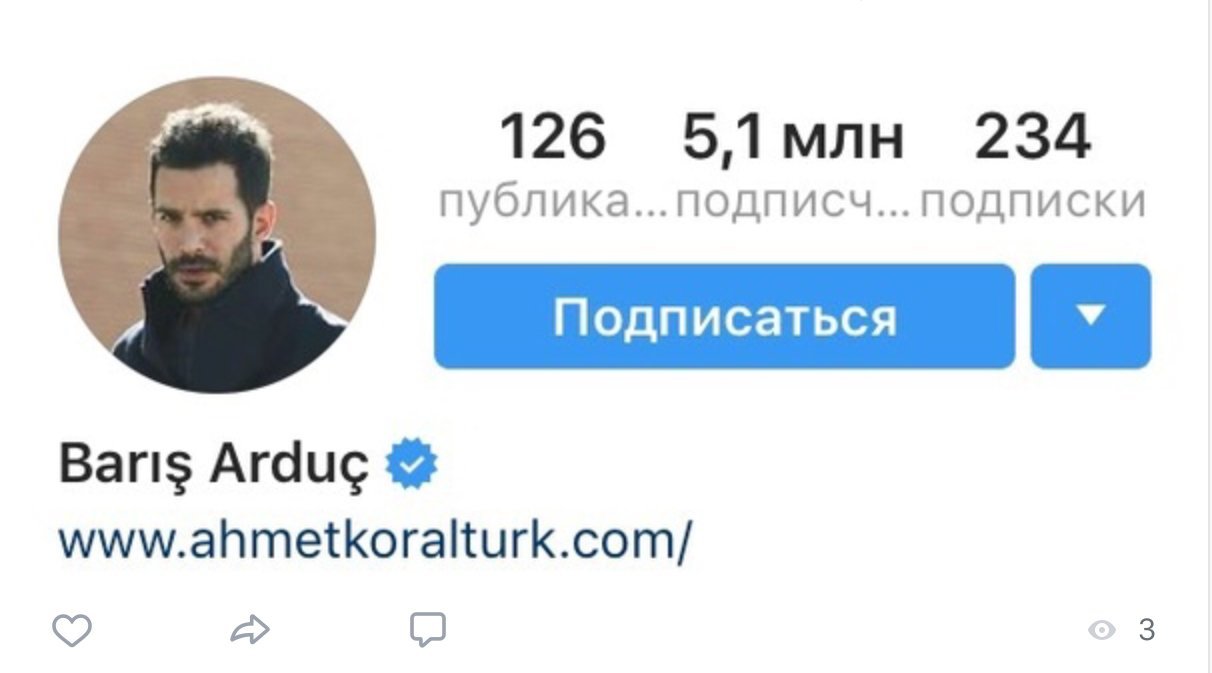This screenshot has height=673, width=1212.
Task: Share the post using the arrow icon
Action: (250, 630)
